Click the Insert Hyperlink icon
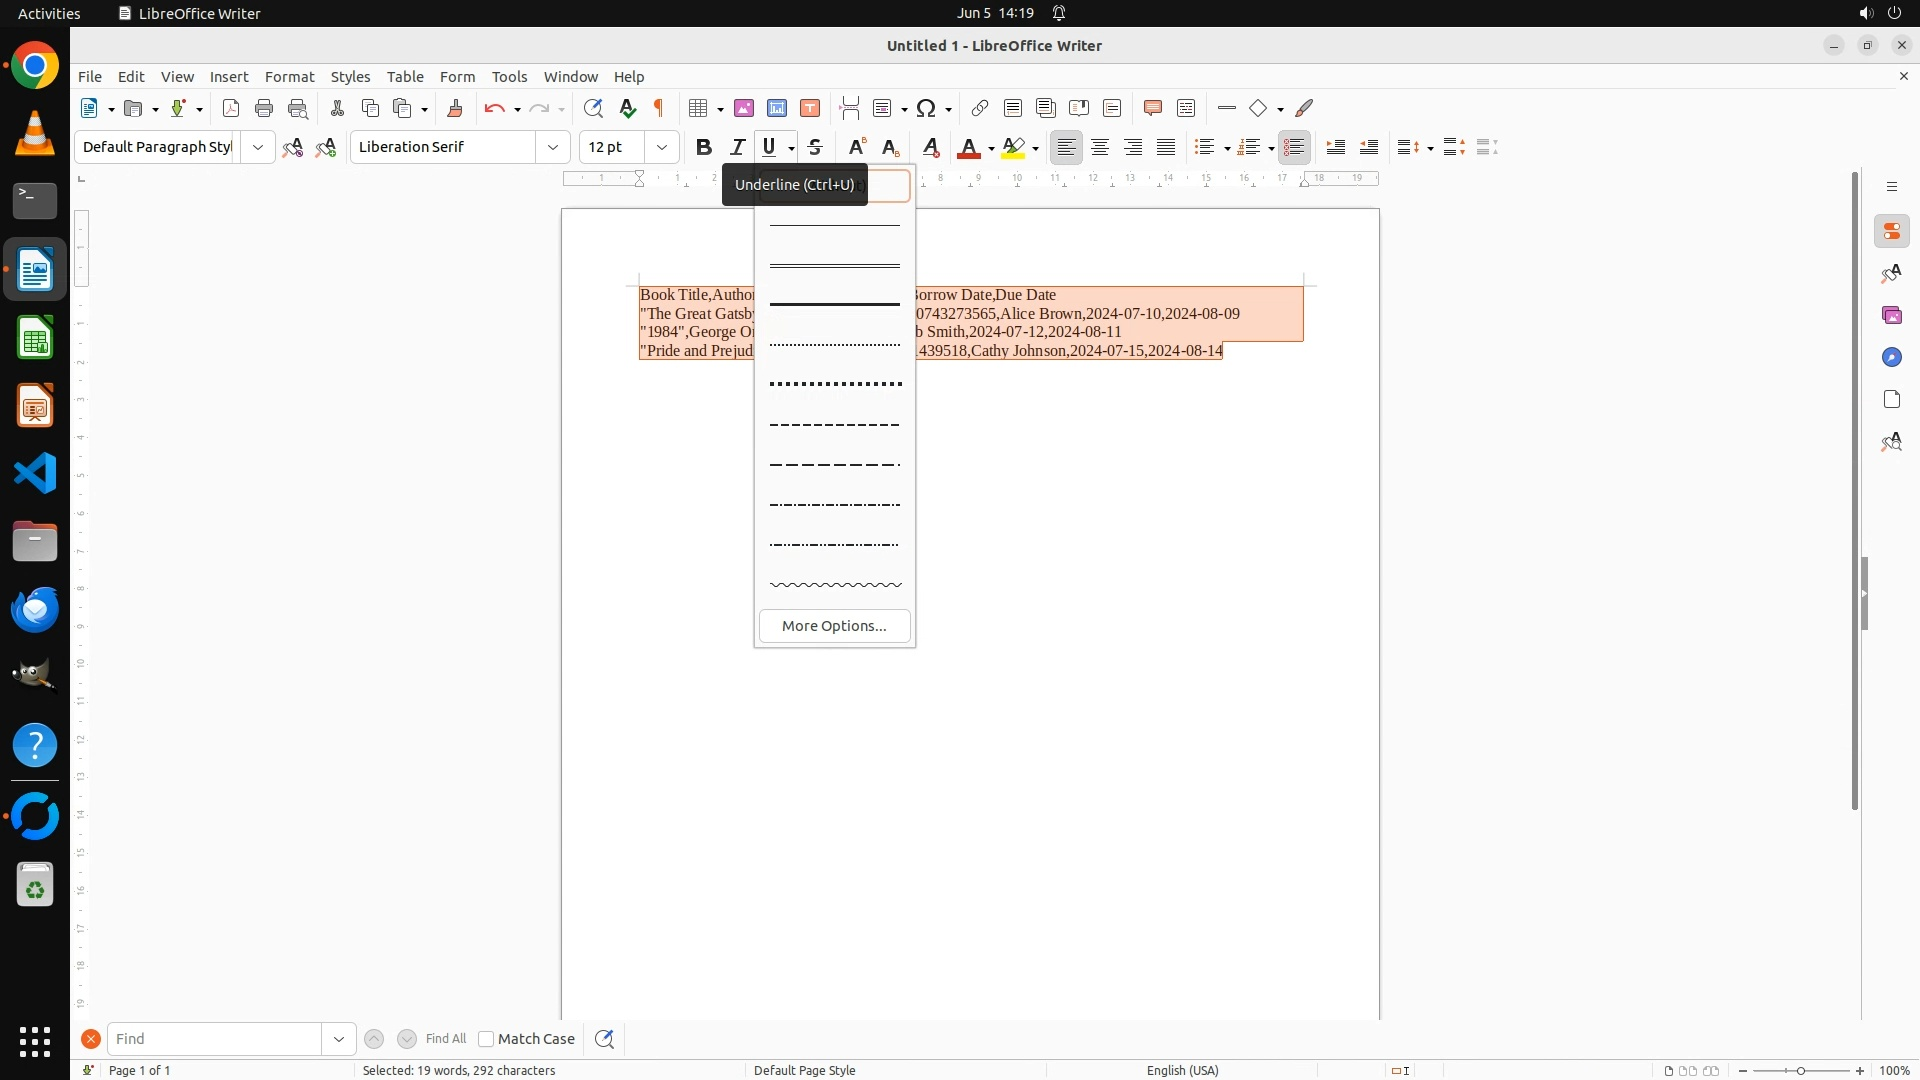 point(980,108)
